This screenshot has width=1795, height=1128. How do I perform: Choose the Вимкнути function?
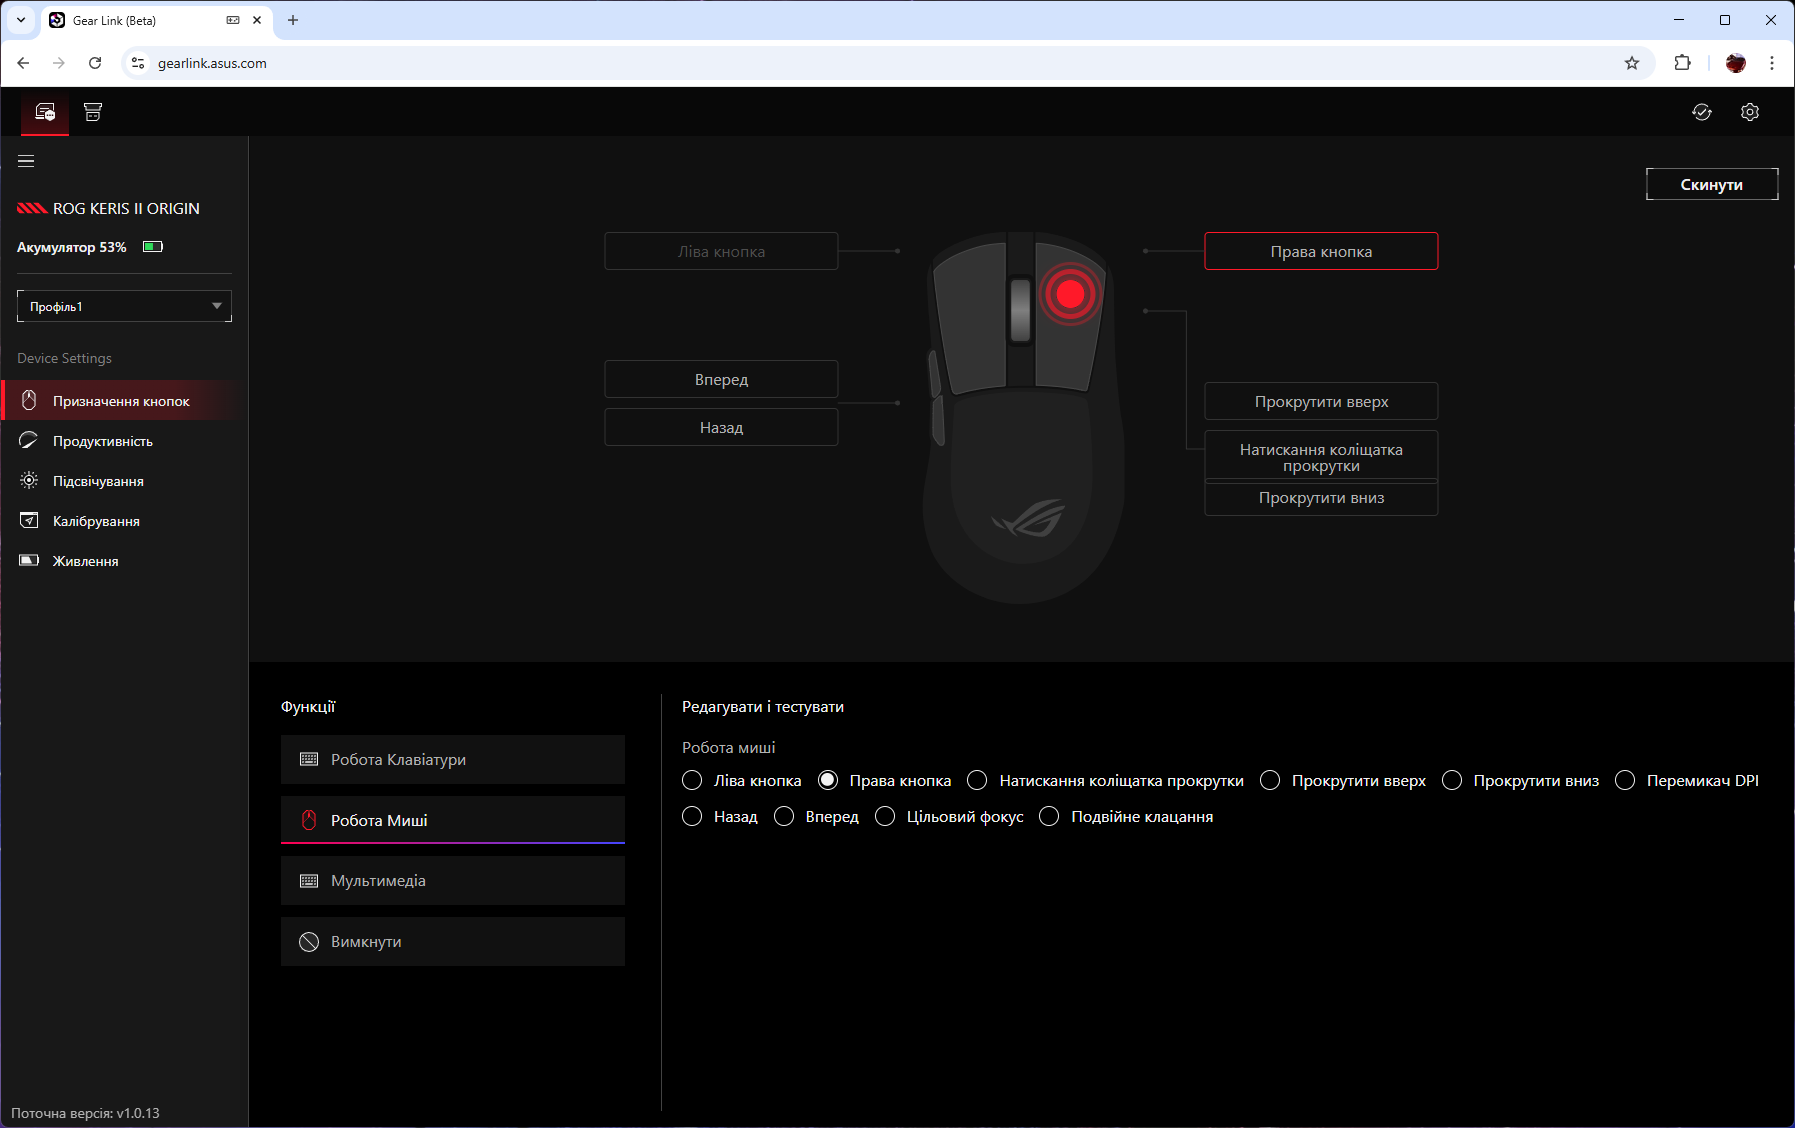(x=453, y=942)
